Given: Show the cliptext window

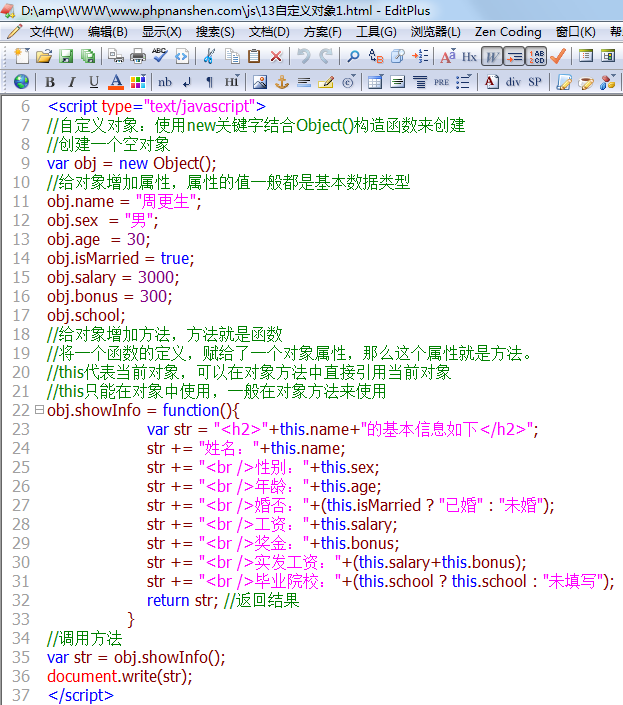Looking at the screenshot, I should pyautogui.click(x=586, y=56).
